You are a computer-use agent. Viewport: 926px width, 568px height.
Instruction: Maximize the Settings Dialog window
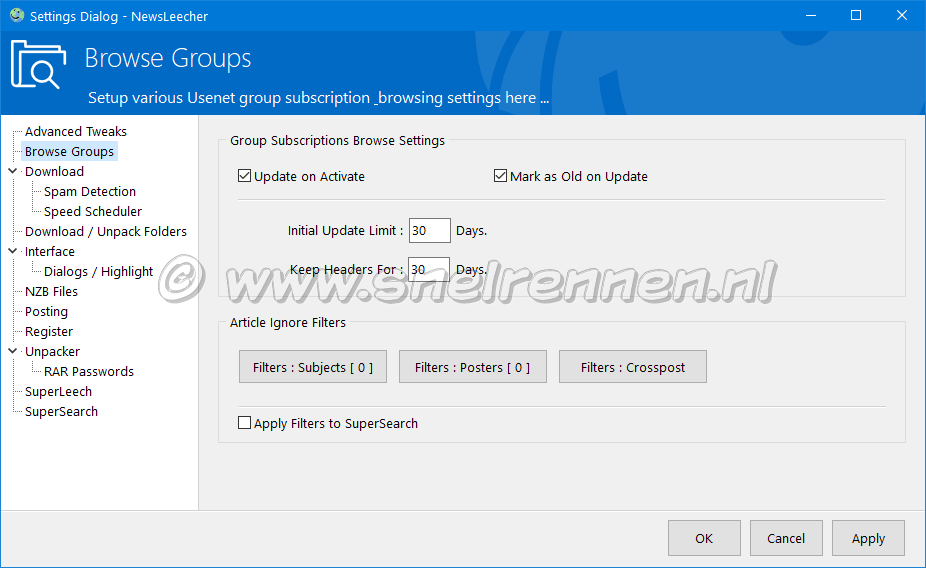(x=856, y=15)
